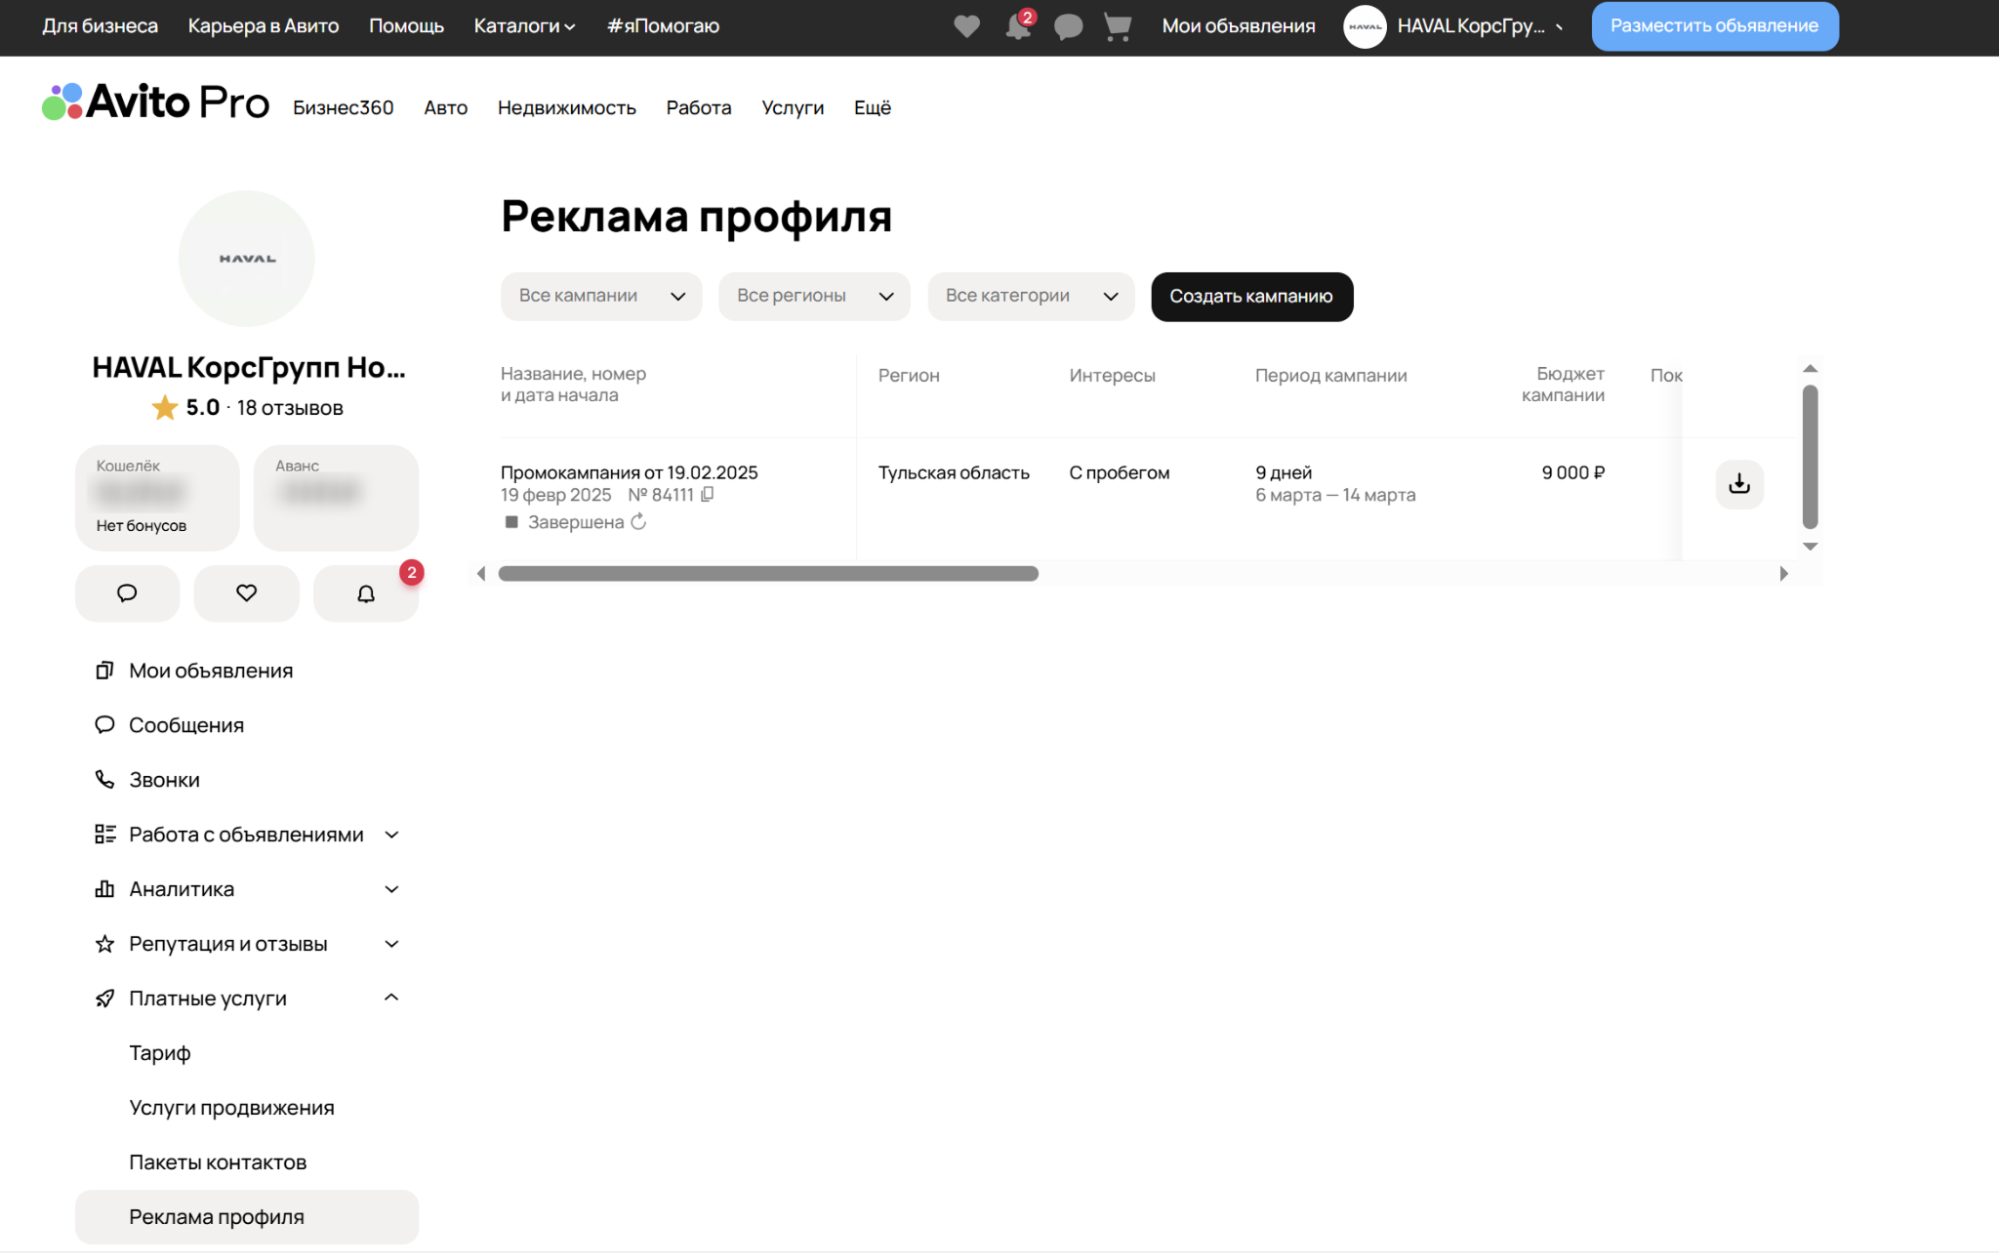Open Все категории filter dropdown
1999x1253 pixels.
coord(1030,296)
